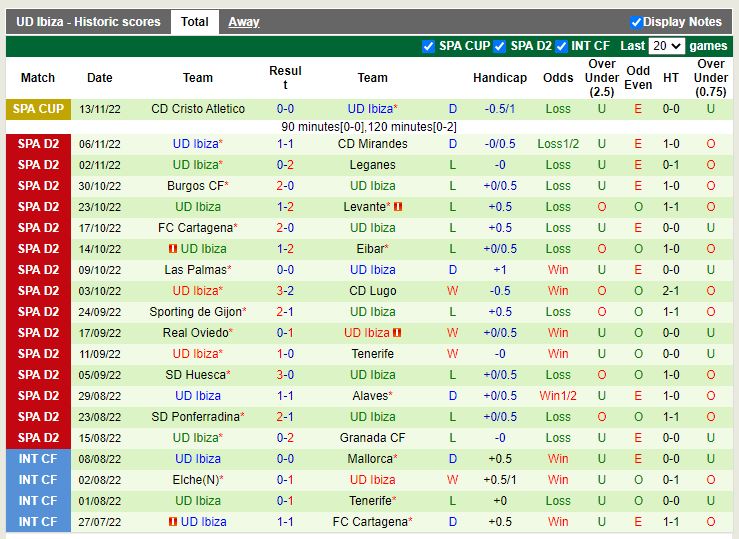Open Elche(N) team link
The height and width of the screenshot is (539, 739).
click(x=195, y=480)
